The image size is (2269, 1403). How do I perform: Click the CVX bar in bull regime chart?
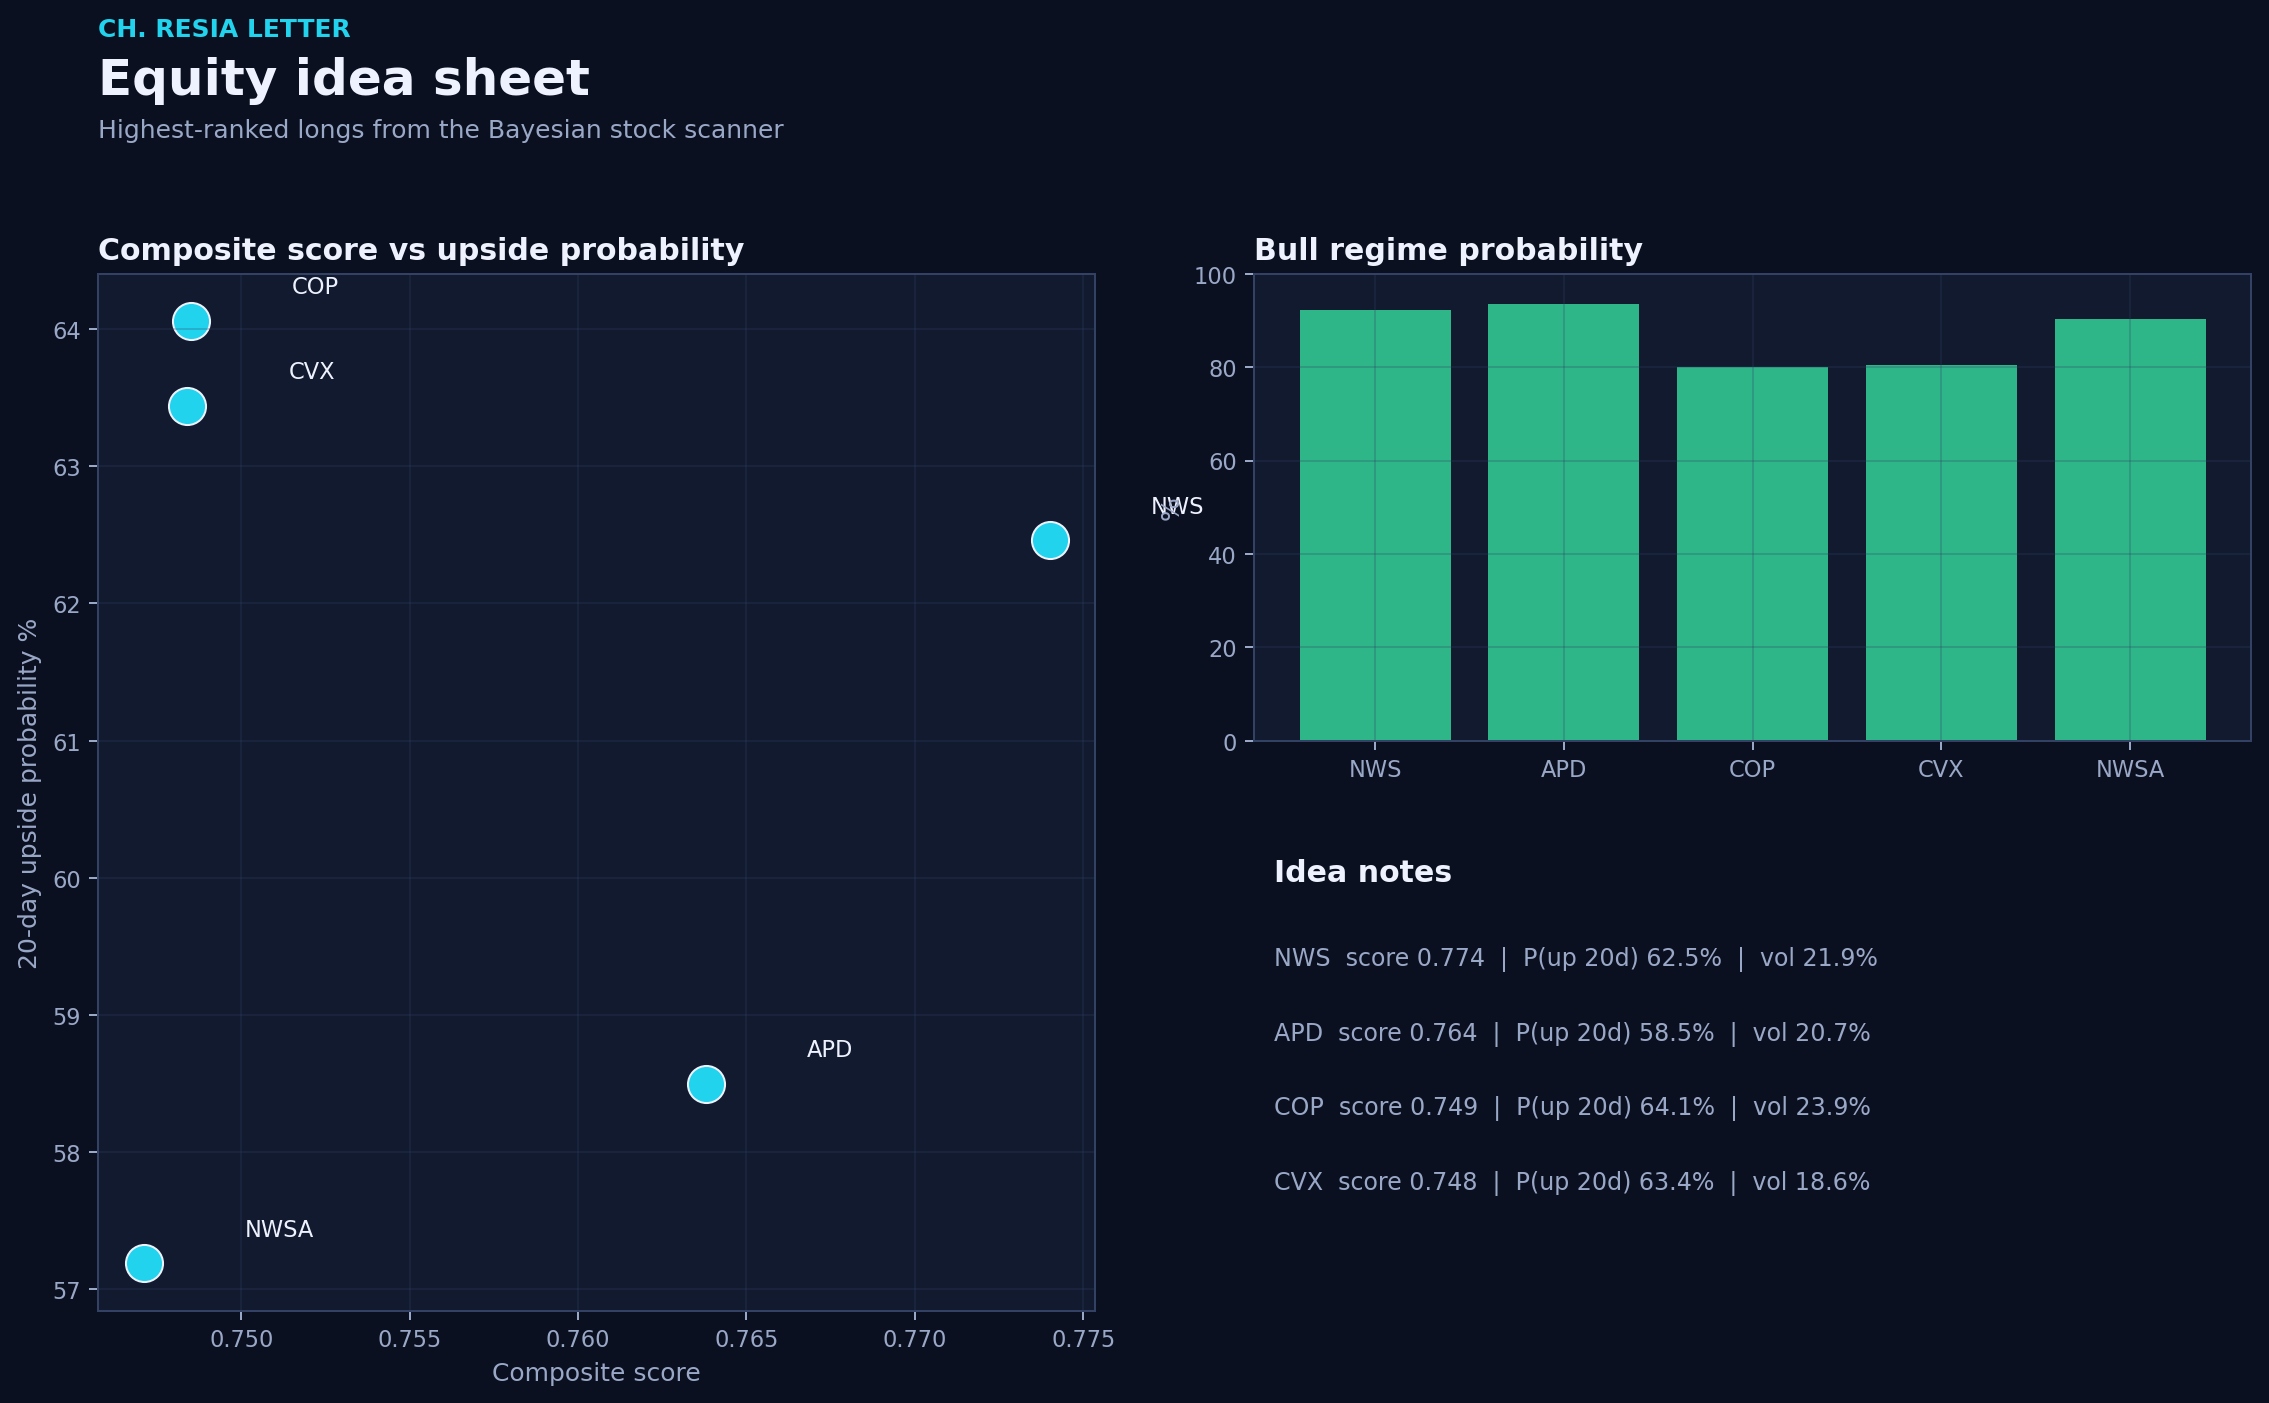pos(1941,553)
